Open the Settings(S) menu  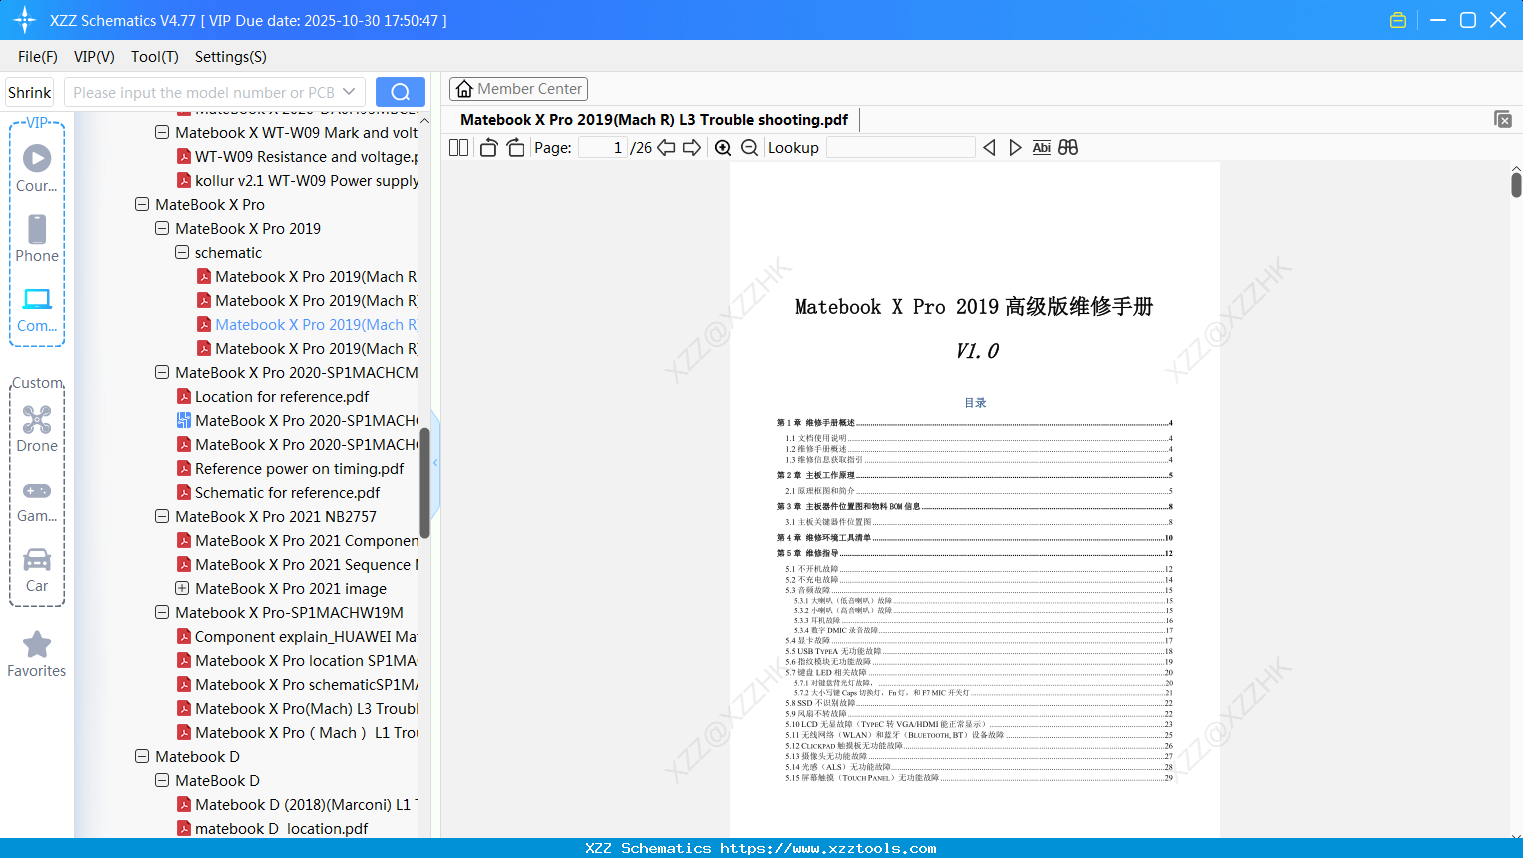point(231,57)
